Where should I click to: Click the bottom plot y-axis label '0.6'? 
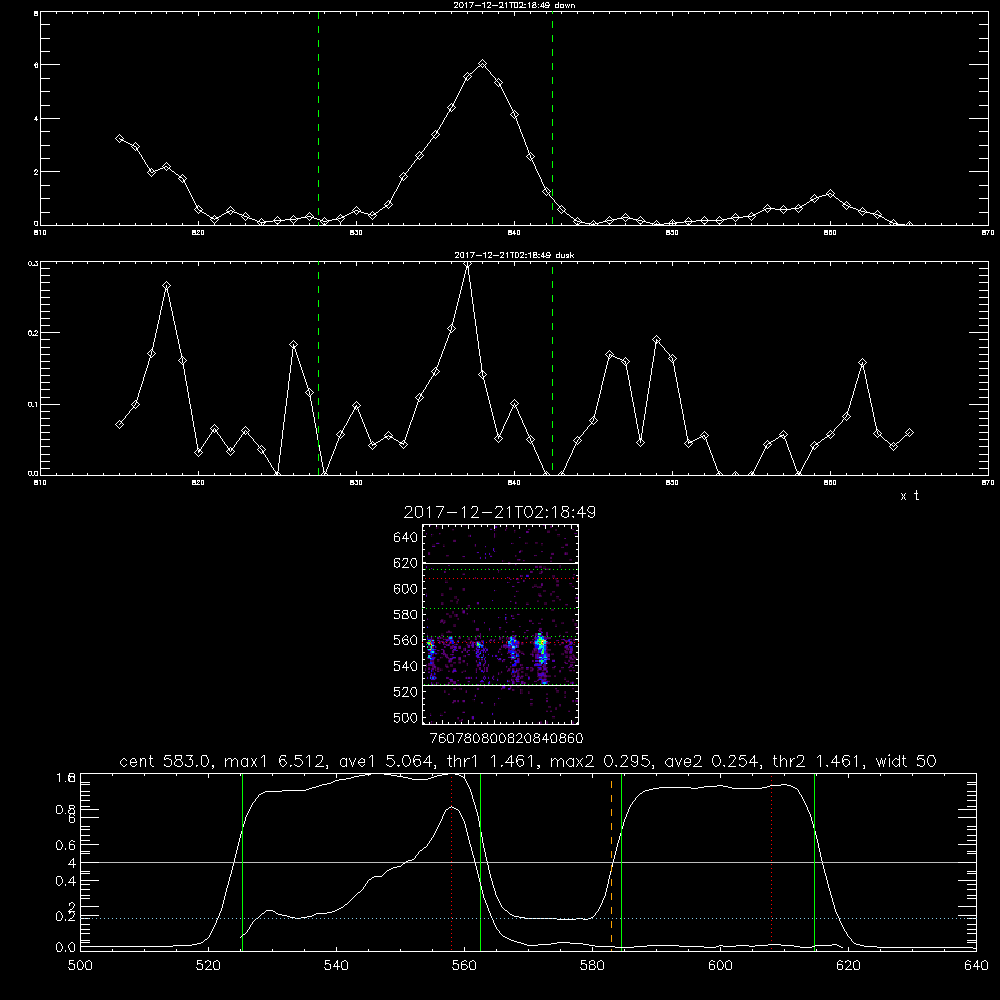tap(66, 844)
